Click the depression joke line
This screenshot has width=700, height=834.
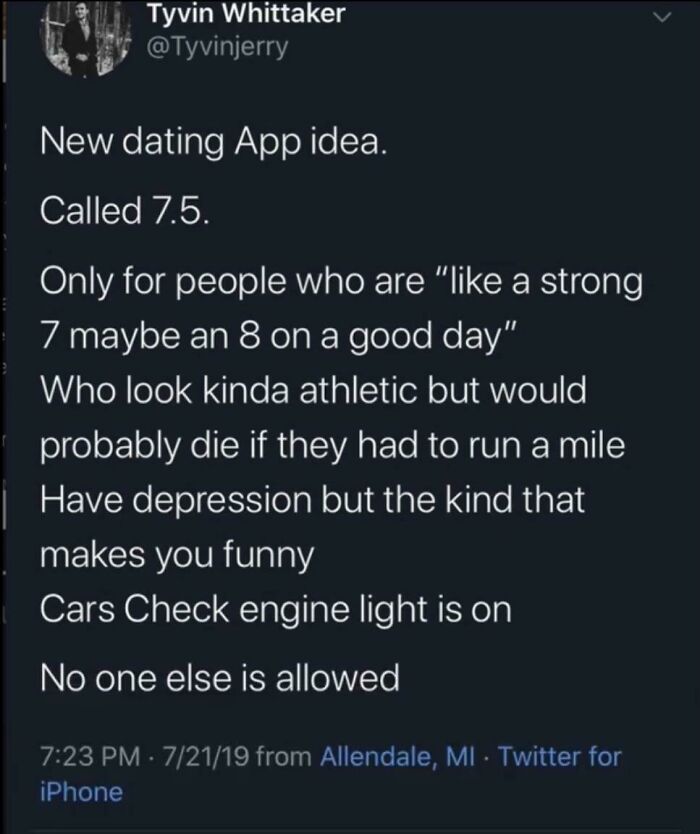pos(310,501)
